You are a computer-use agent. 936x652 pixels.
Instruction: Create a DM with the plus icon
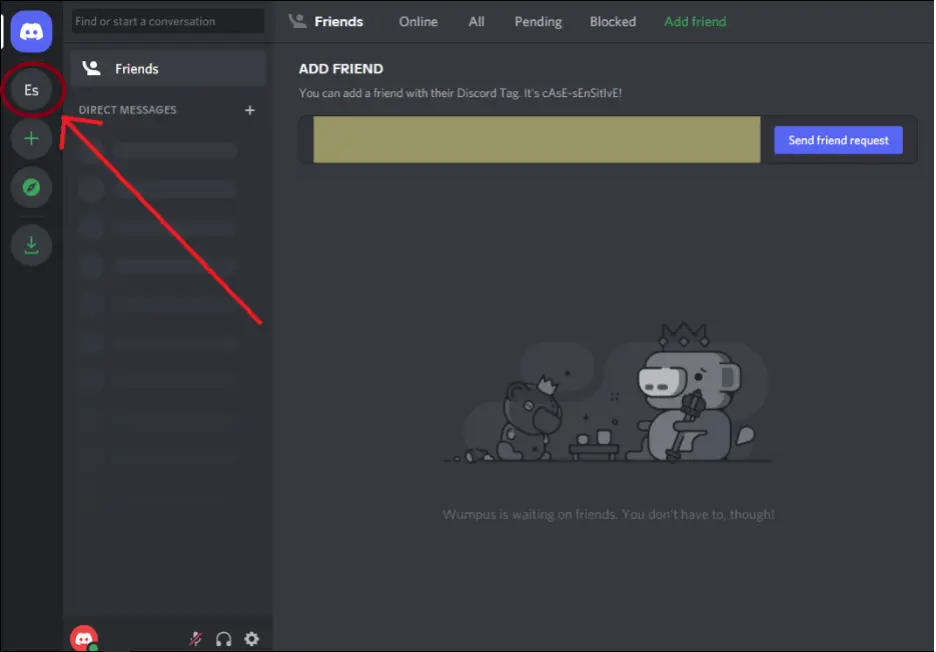(x=250, y=110)
